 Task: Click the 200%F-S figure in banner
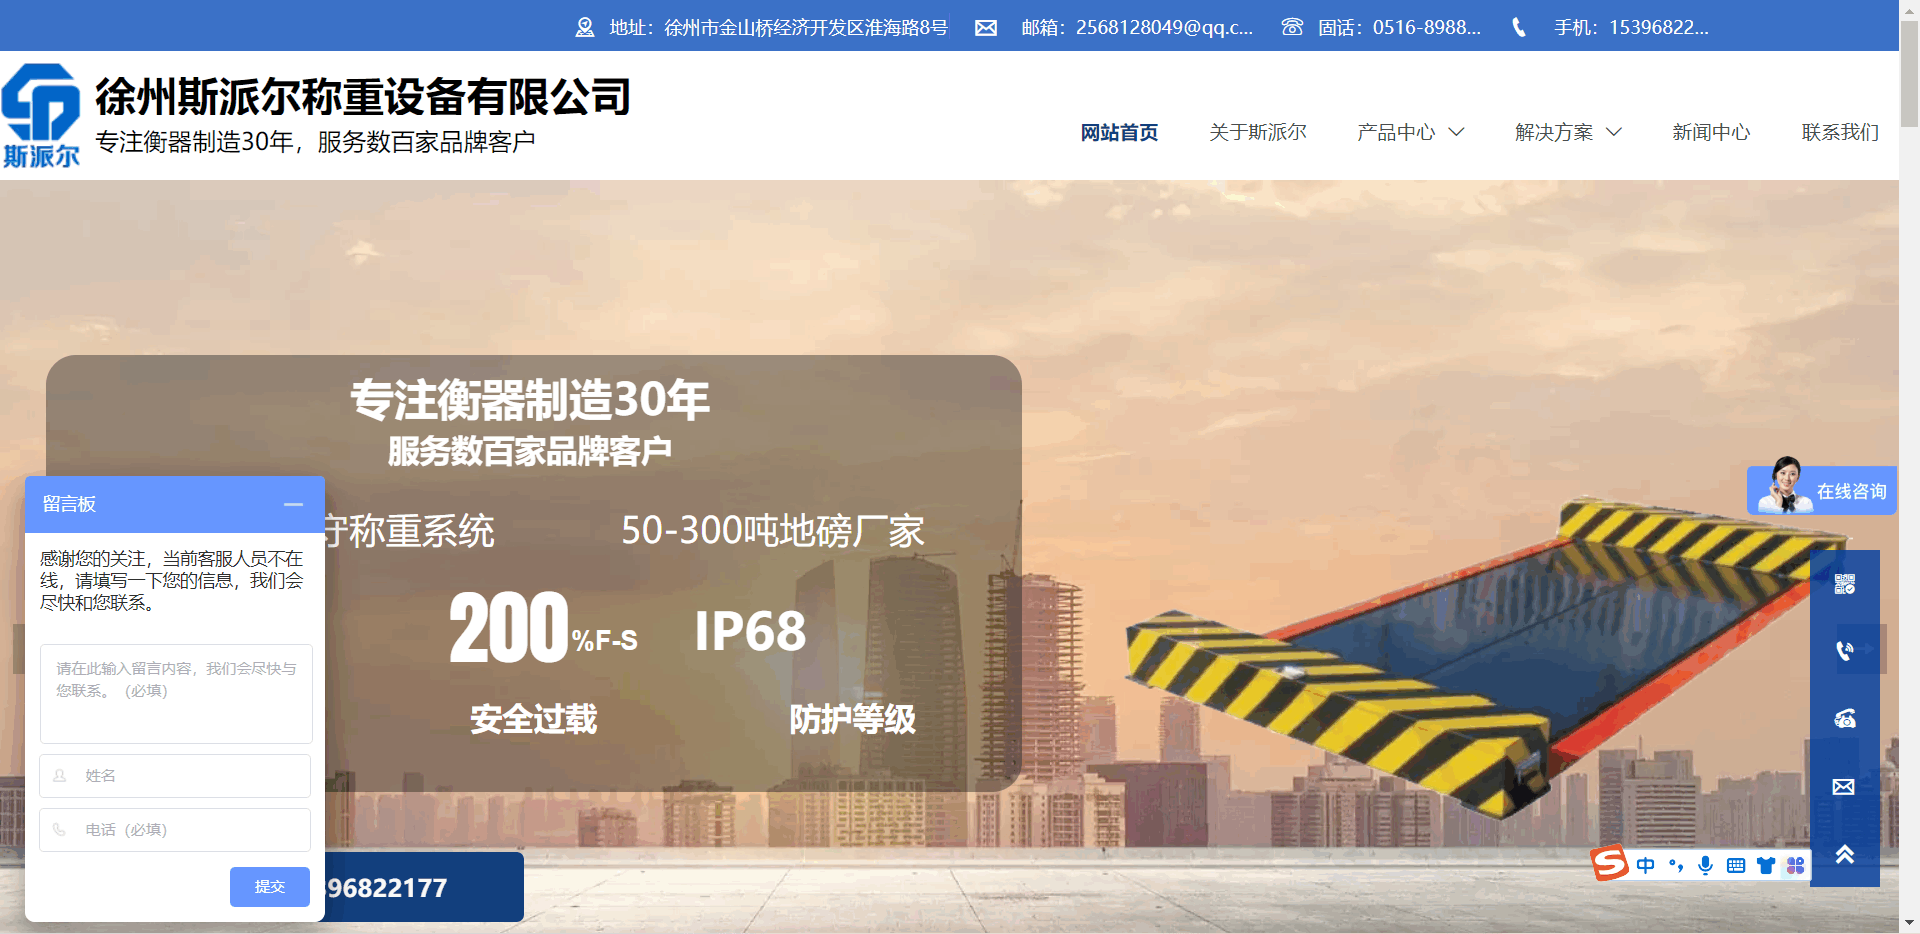pos(544,628)
